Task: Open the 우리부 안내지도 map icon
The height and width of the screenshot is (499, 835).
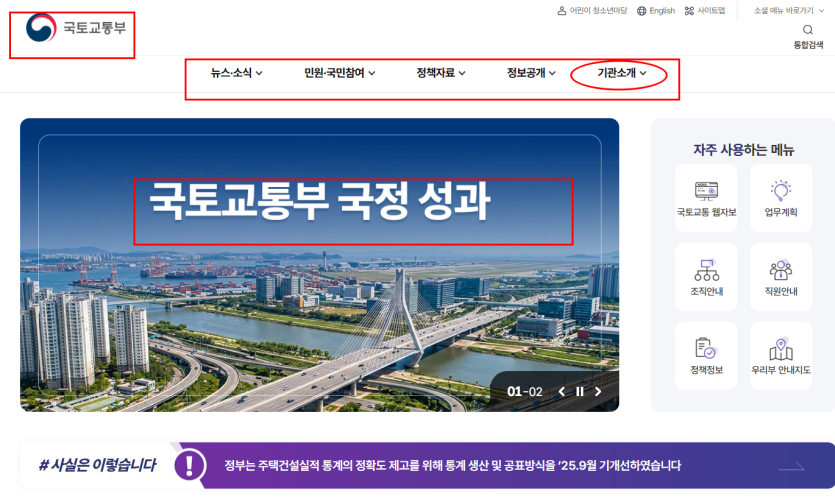Action: [x=781, y=349]
